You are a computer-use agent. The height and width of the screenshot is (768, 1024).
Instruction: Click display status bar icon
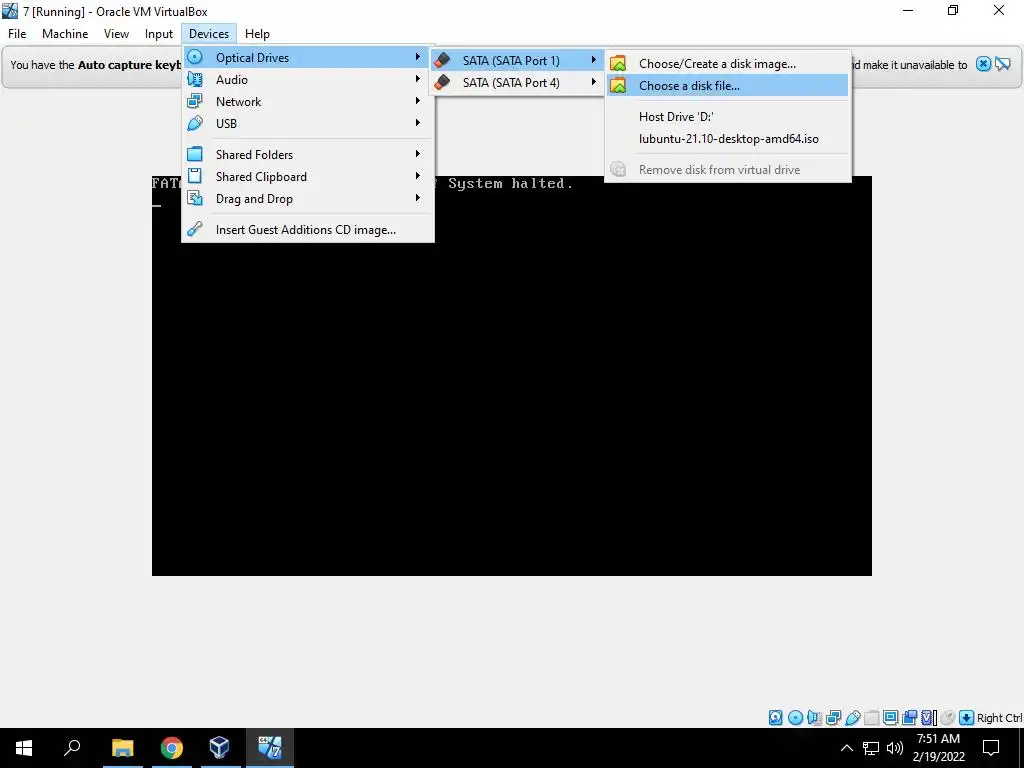click(x=890, y=718)
